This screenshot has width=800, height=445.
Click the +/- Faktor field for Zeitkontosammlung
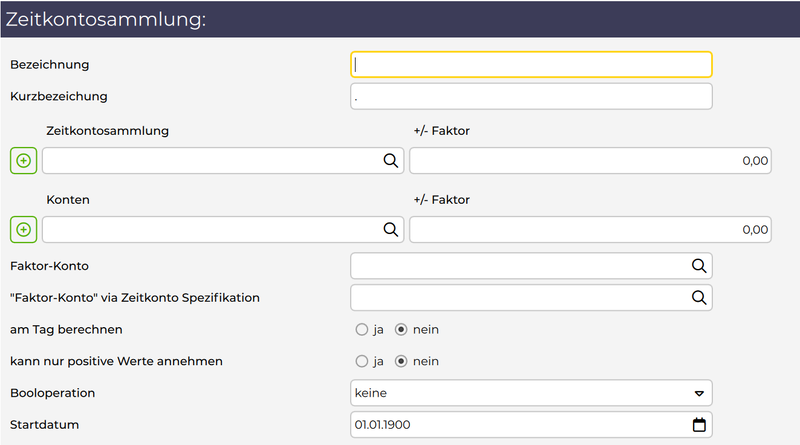coord(590,160)
